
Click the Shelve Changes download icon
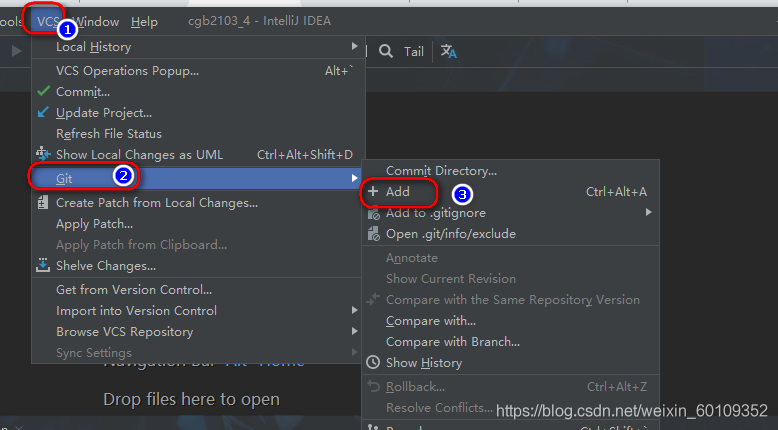[x=43, y=265]
